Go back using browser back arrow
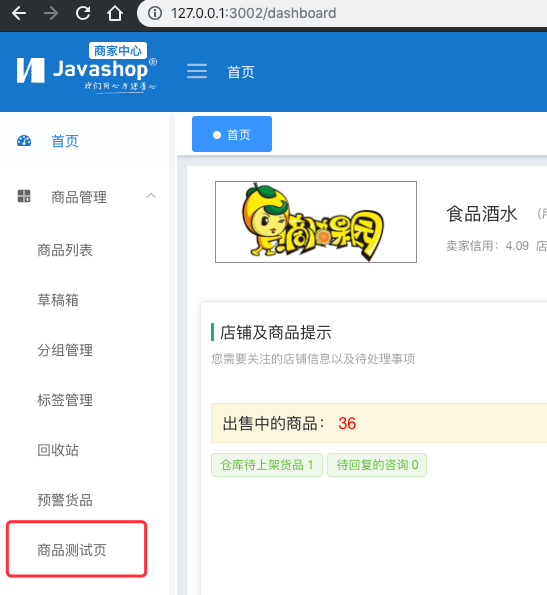547x595 pixels. 19,13
